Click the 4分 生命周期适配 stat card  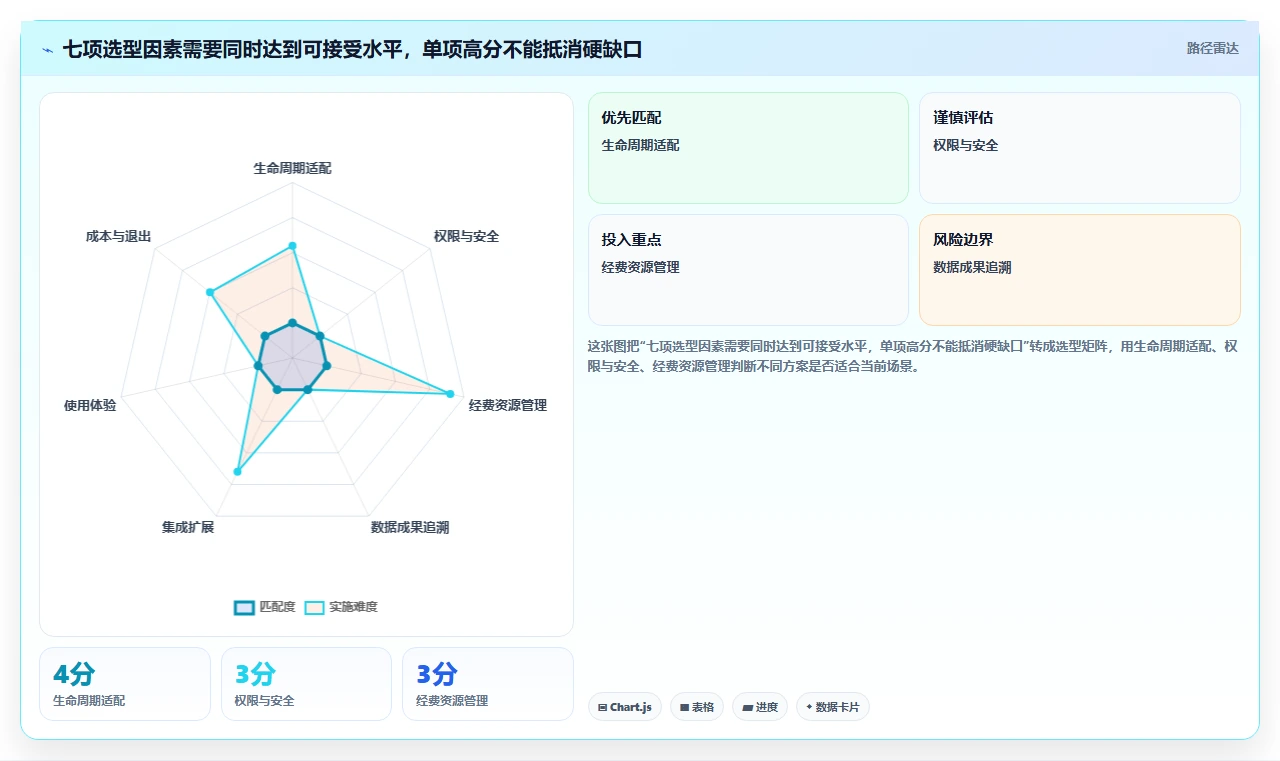click(125, 684)
